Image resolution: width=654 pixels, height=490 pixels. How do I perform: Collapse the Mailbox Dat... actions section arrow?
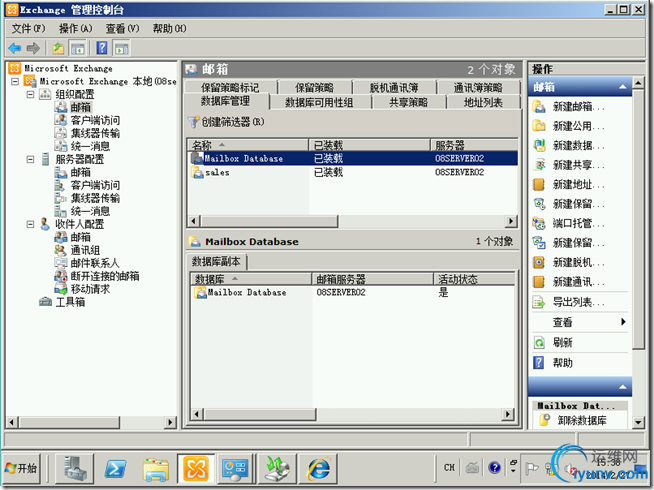click(623, 387)
